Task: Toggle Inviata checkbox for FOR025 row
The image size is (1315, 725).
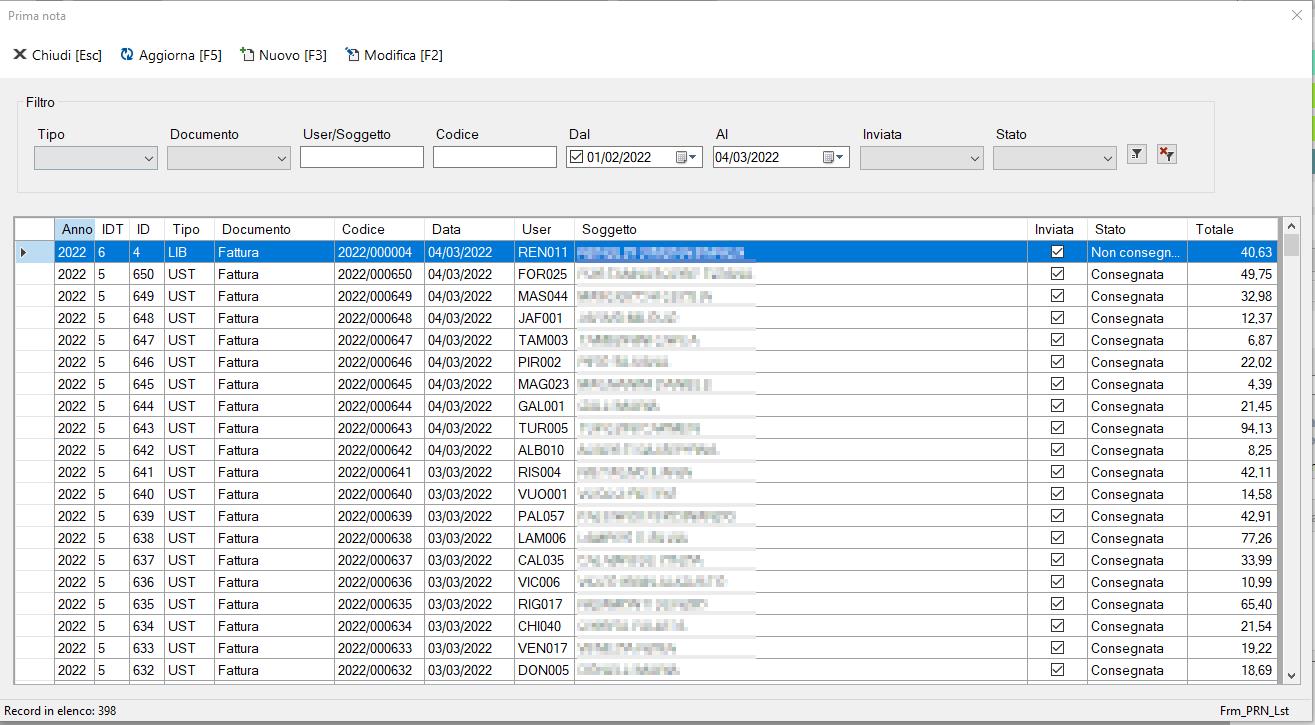Action: (1057, 274)
